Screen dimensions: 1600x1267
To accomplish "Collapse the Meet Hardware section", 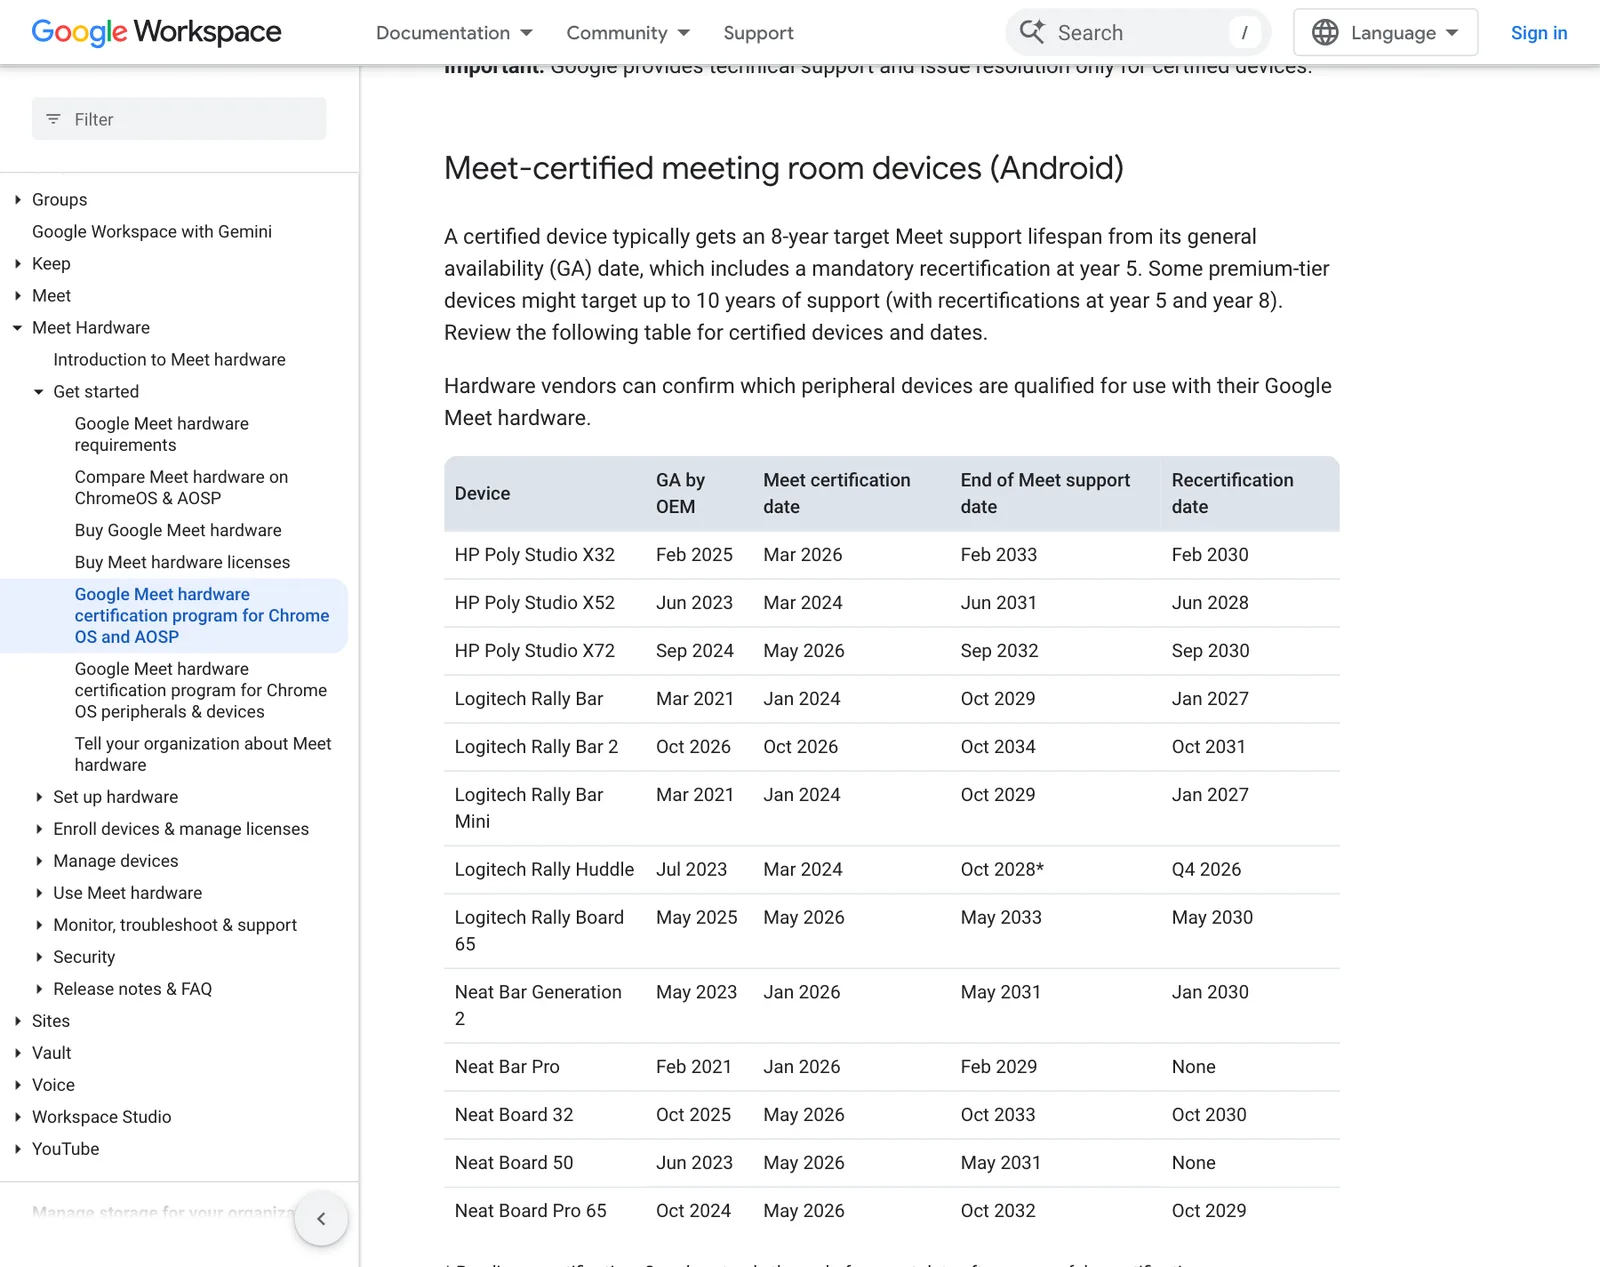I will point(18,328).
